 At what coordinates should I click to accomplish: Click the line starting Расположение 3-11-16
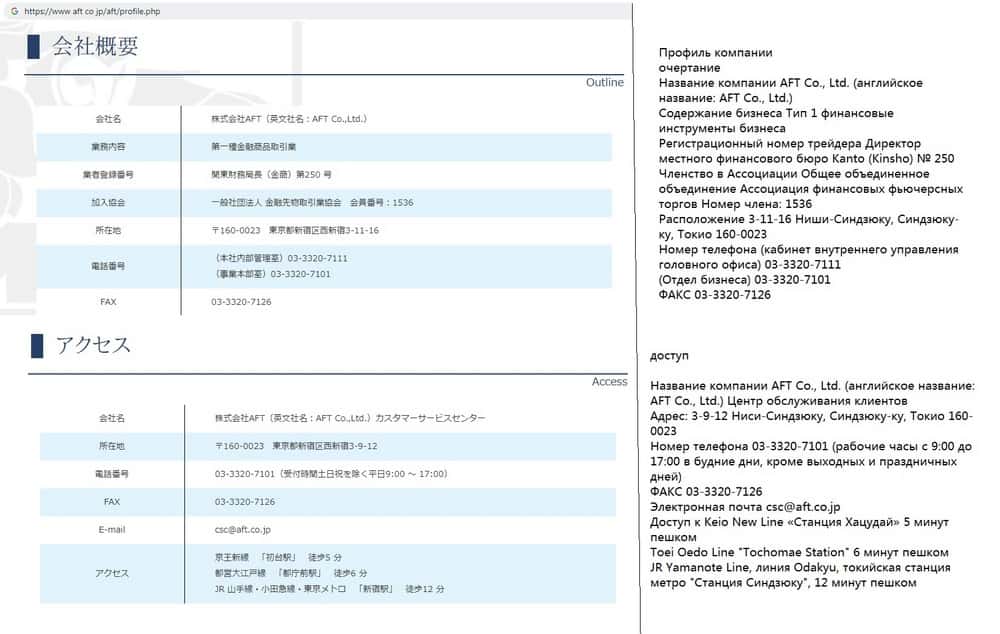tap(809, 219)
